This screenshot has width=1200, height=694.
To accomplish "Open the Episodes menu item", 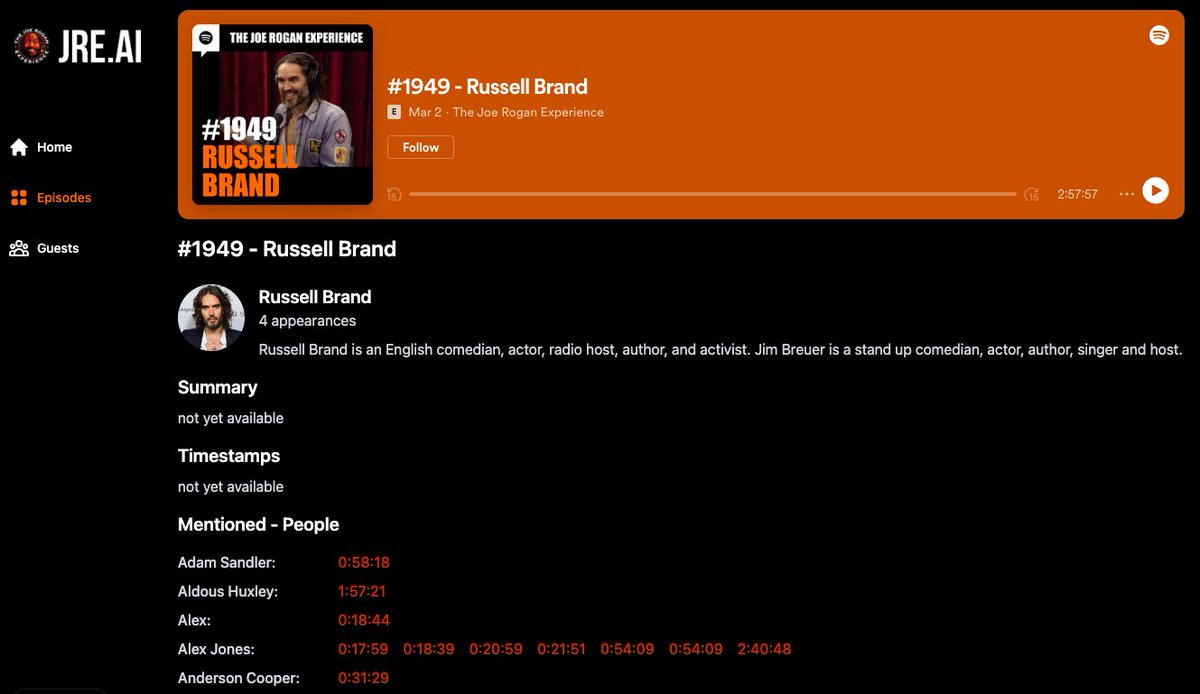I will [x=64, y=198].
